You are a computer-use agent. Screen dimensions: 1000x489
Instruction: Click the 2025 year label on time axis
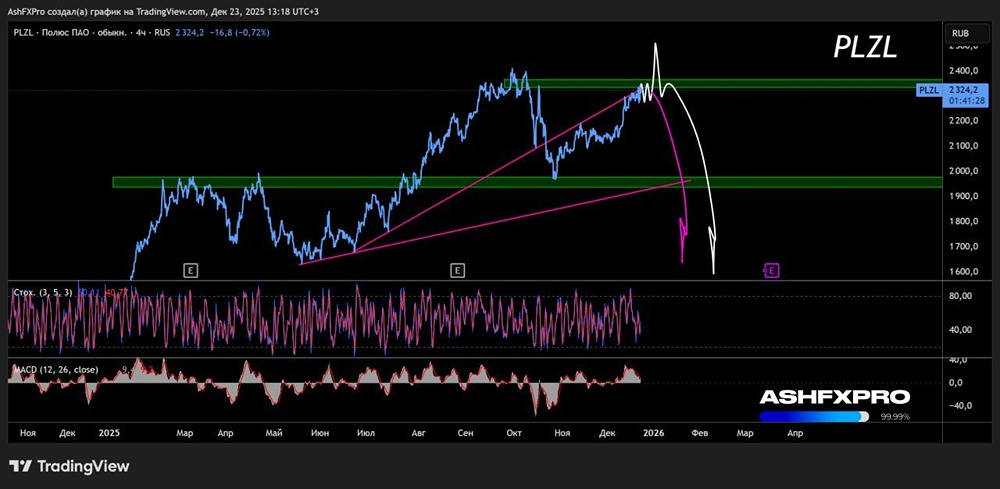pyautogui.click(x=110, y=433)
